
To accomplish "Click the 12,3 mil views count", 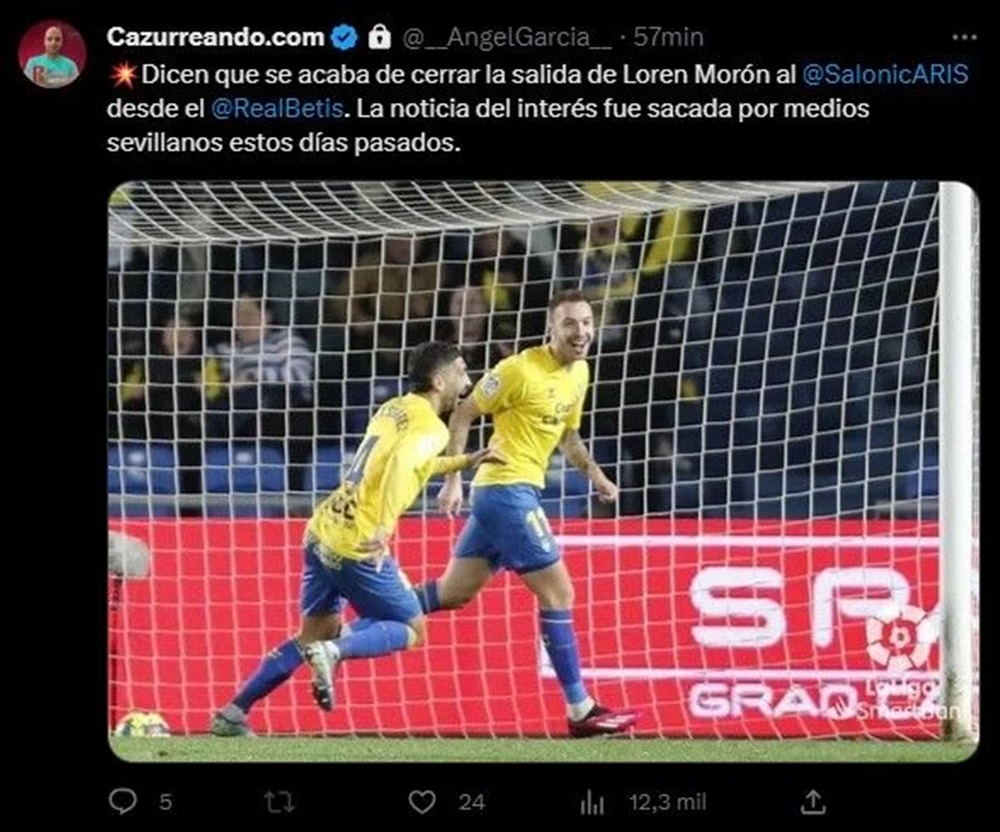I will coord(668,802).
